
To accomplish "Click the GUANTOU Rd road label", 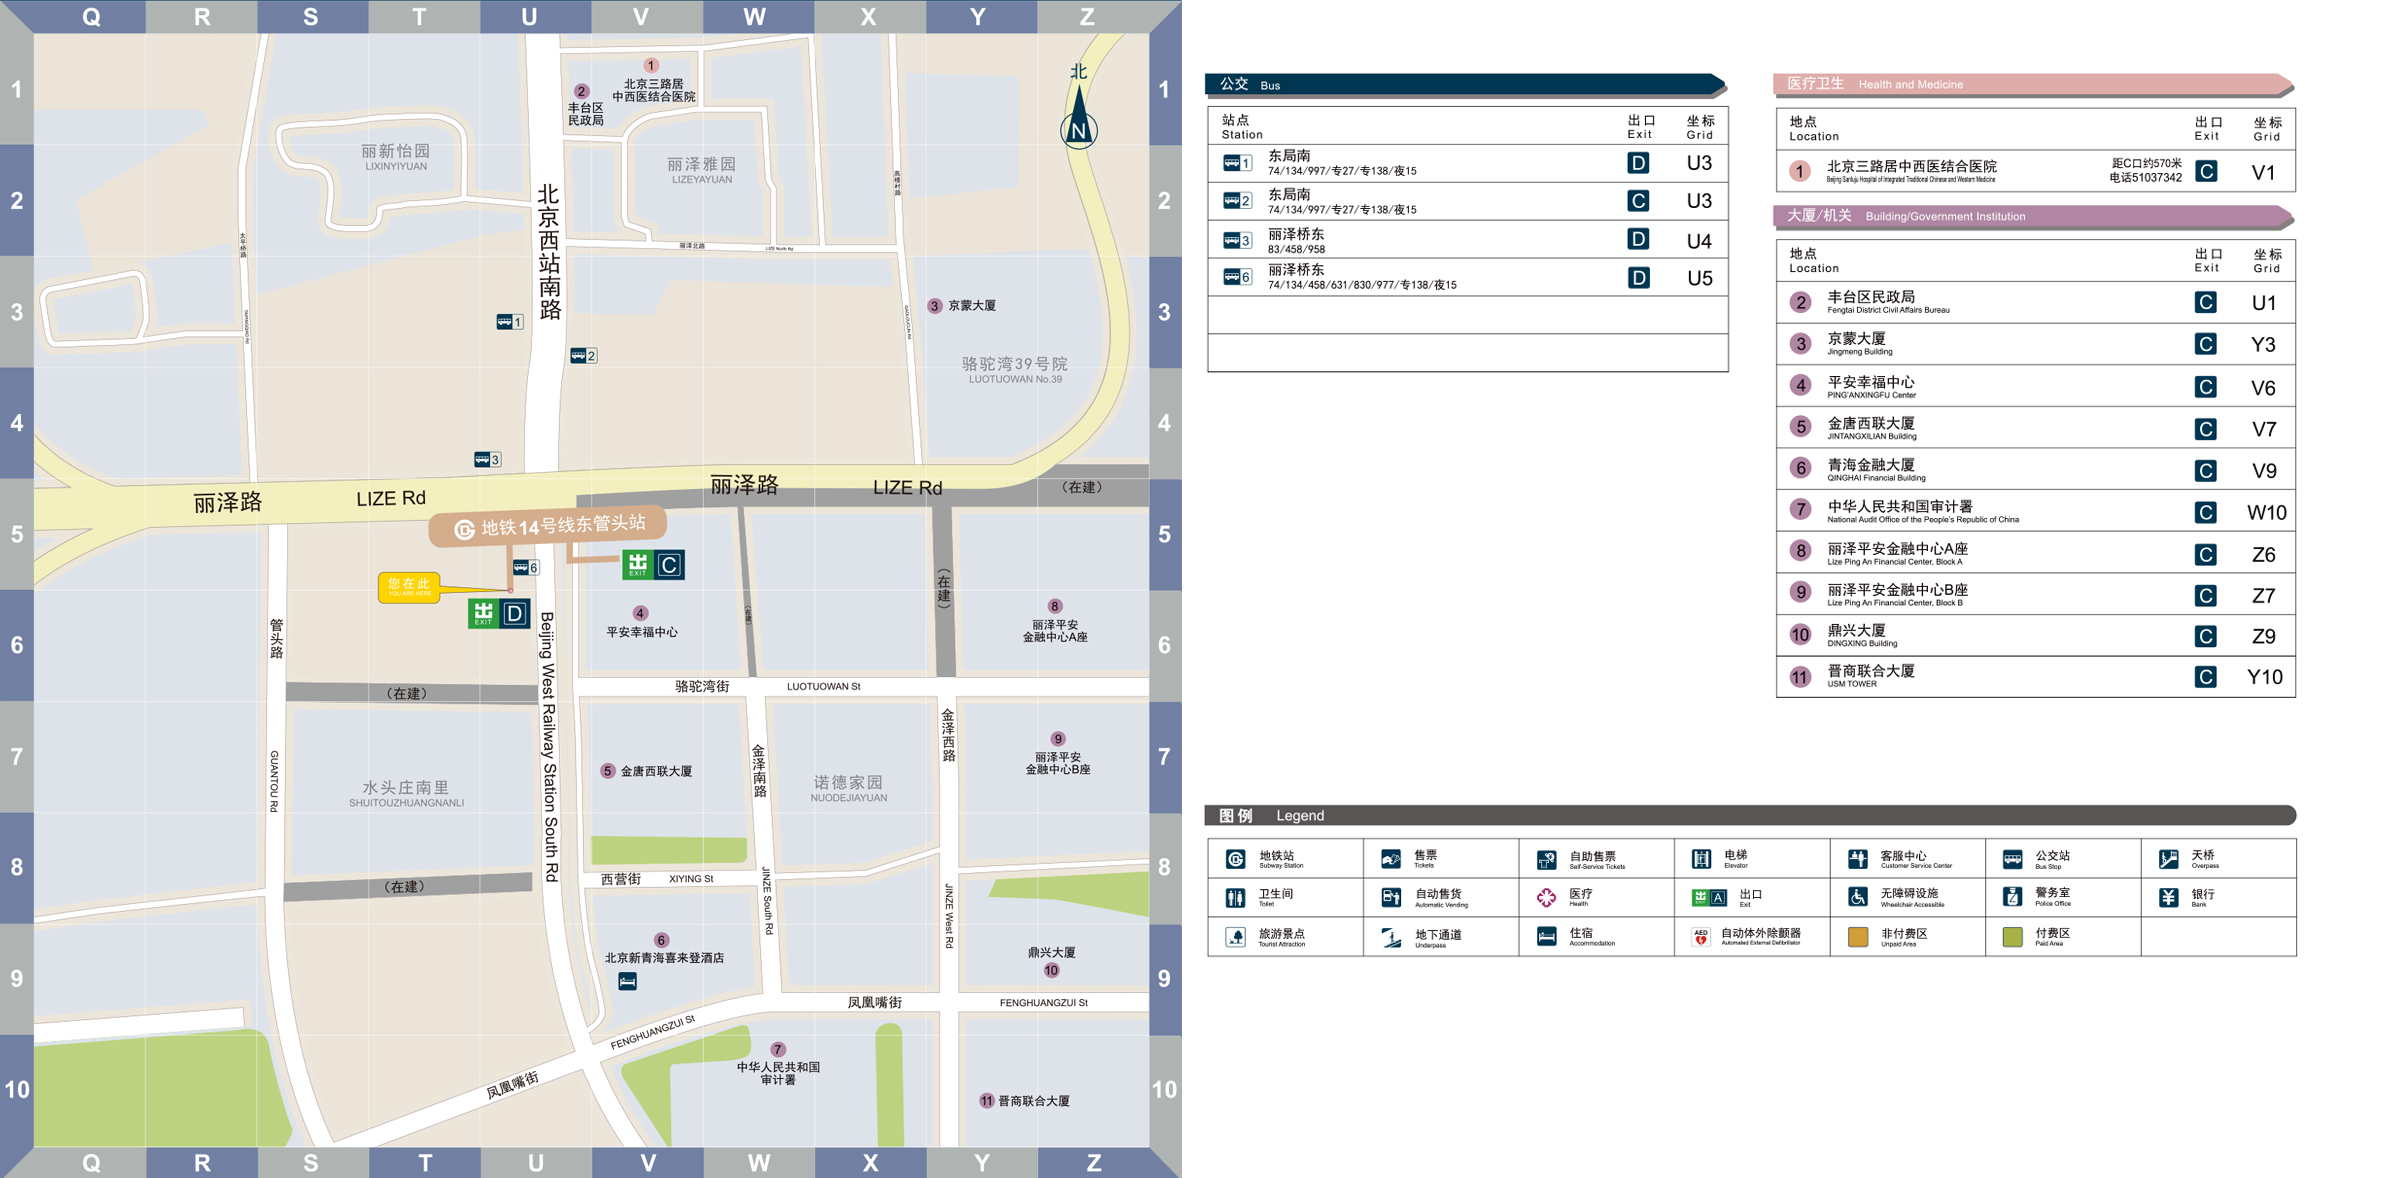I will 274,781.
